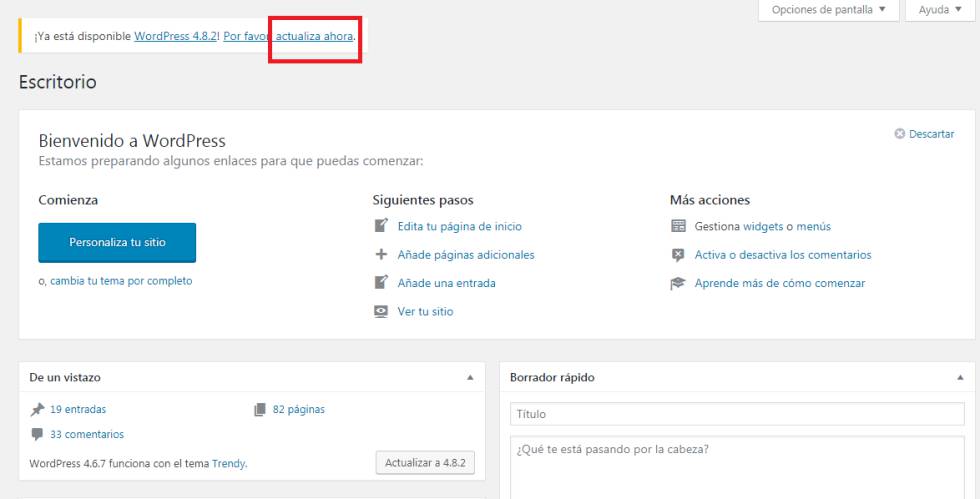Open 'Activa o desactiva los comentarios' link
Viewport: 980px width, 499px height.
coord(782,255)
